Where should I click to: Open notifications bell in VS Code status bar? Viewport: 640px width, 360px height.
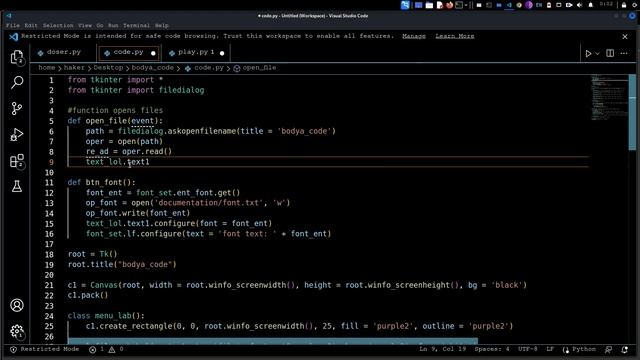[624, 349]
